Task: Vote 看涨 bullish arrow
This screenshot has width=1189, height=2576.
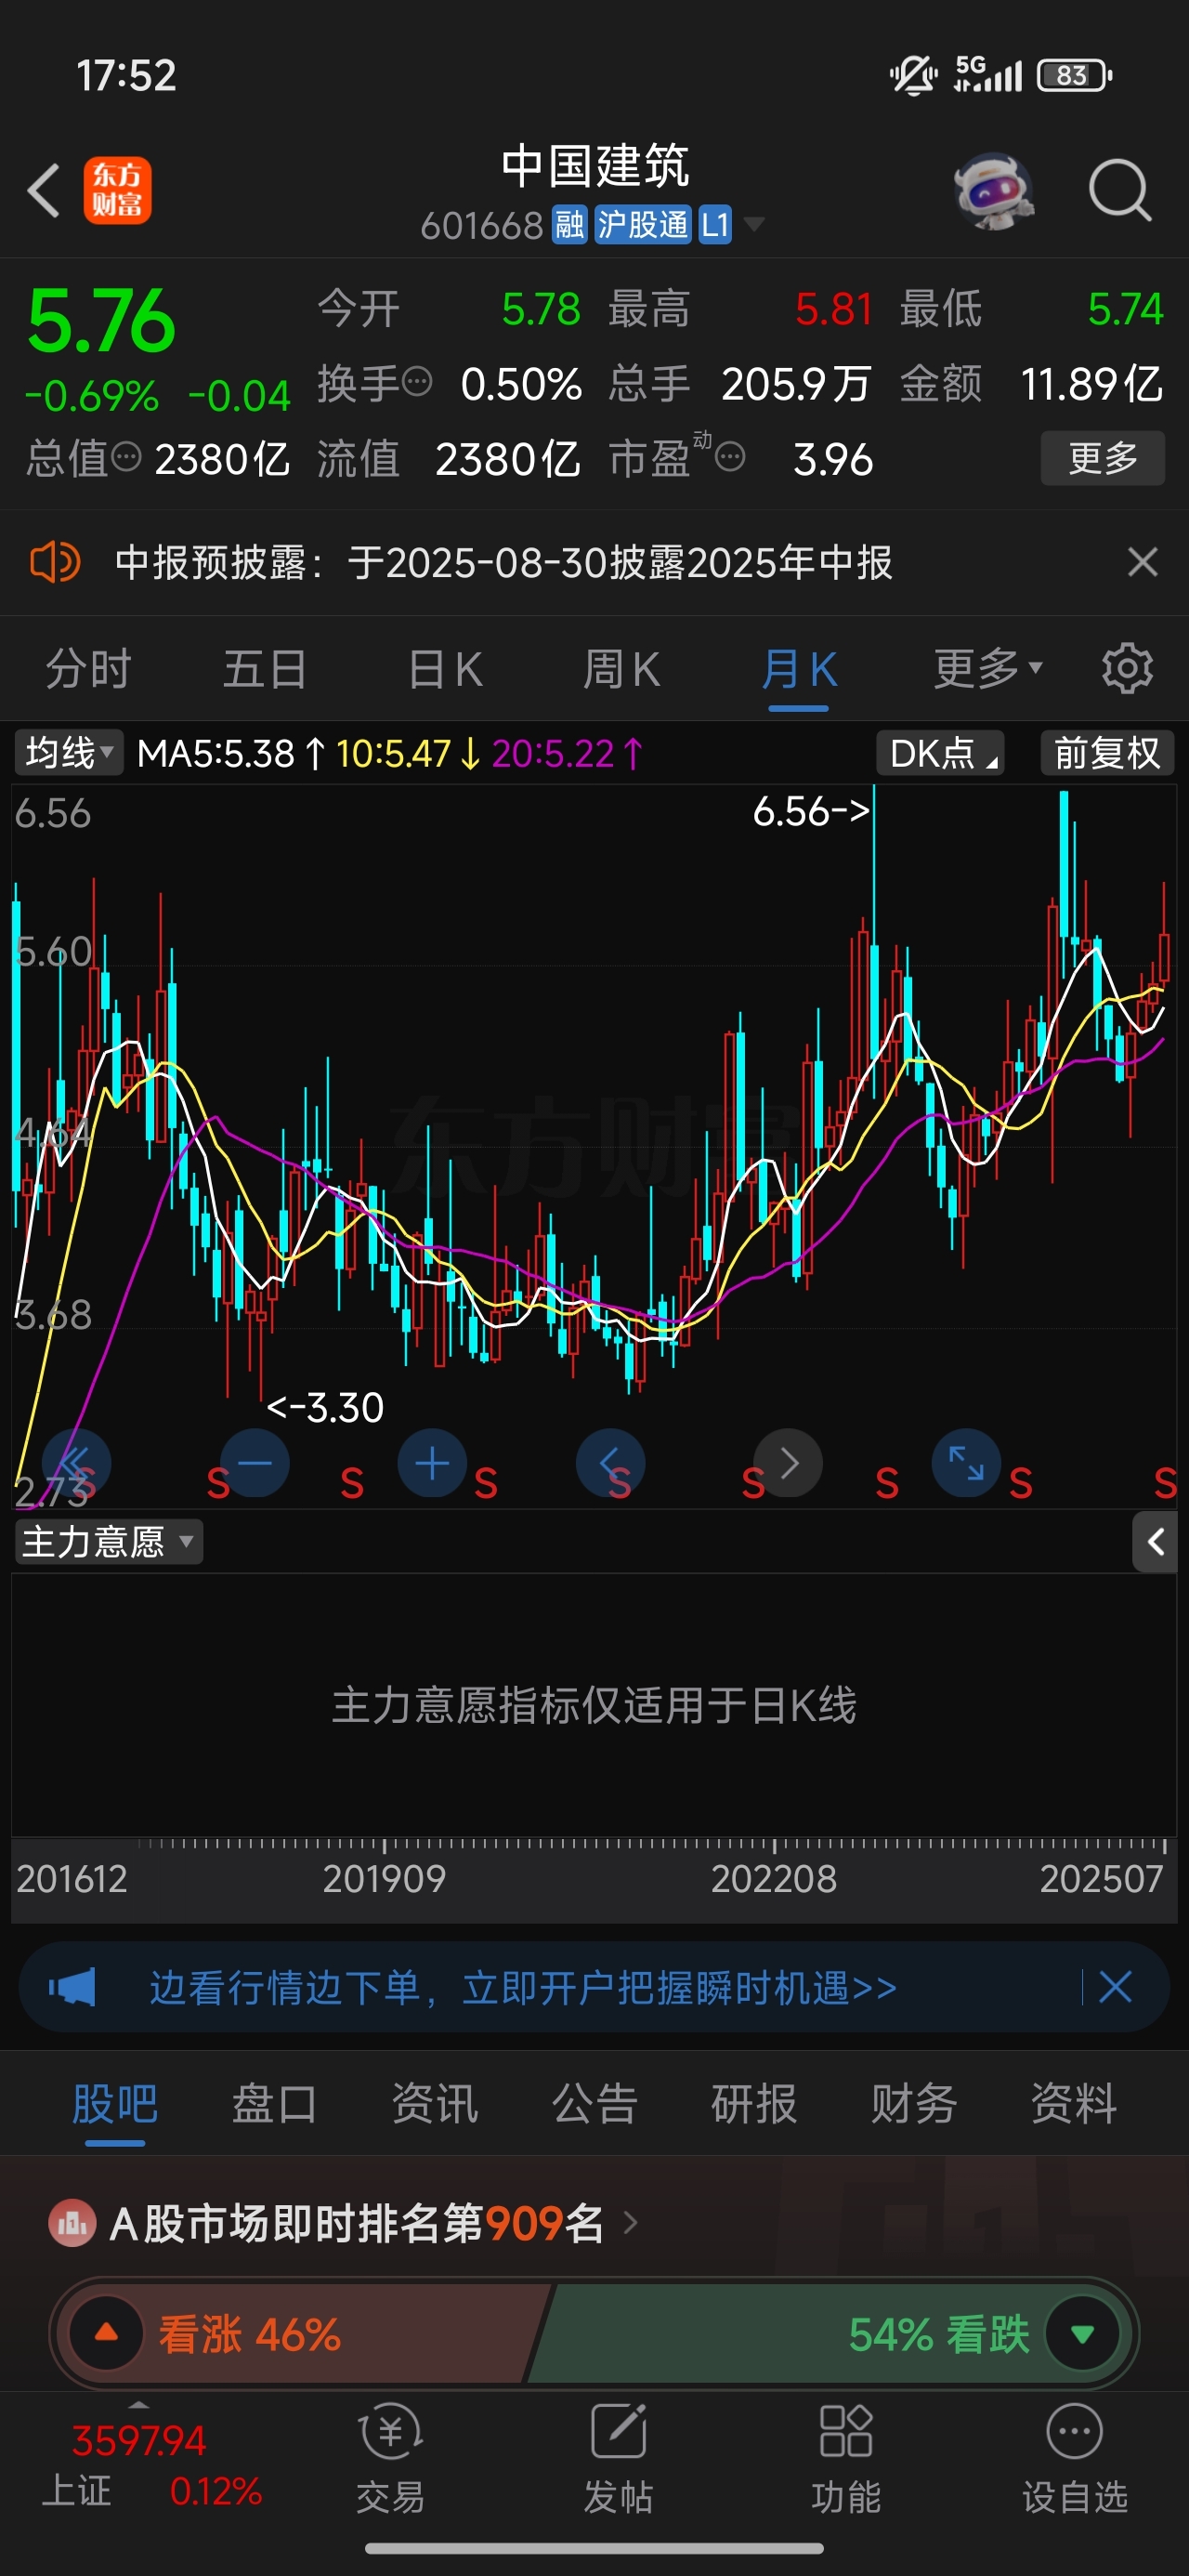Action: (106, 2334)
